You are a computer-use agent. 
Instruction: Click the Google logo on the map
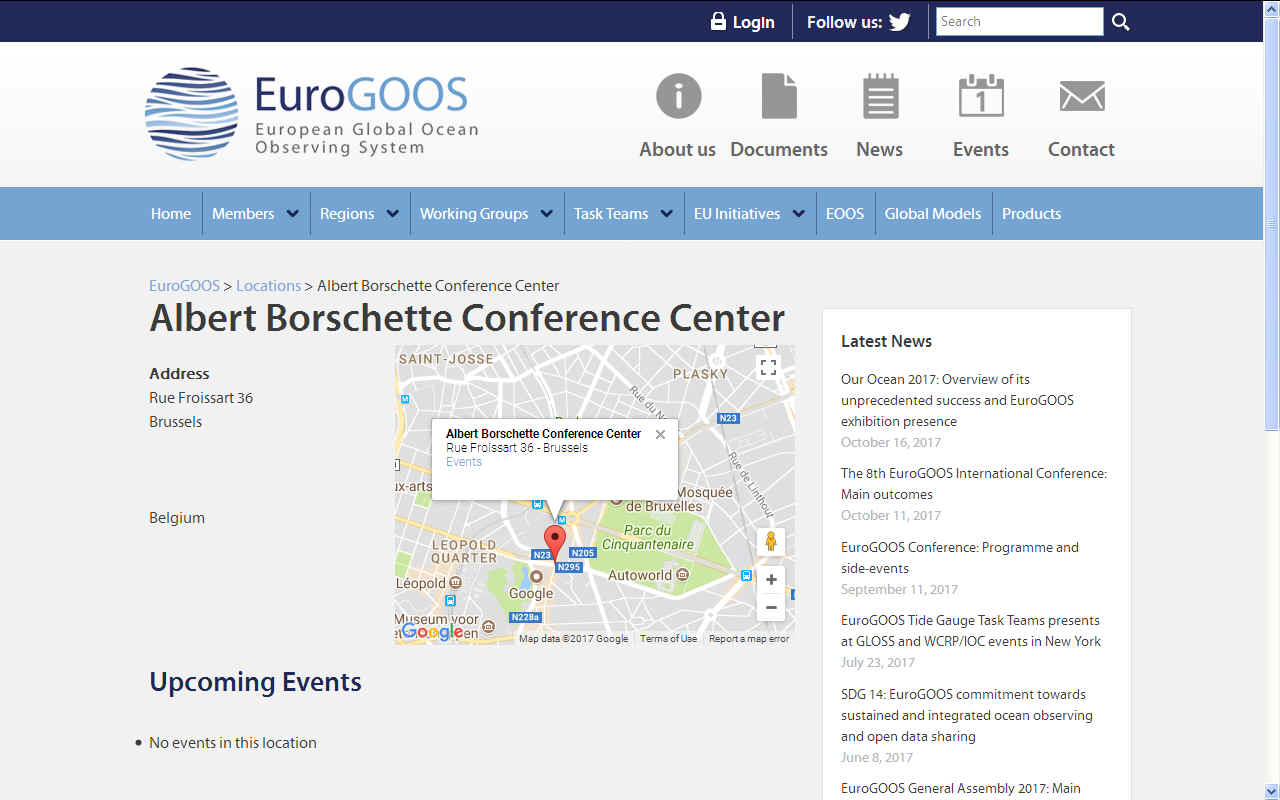coord(433,632)
